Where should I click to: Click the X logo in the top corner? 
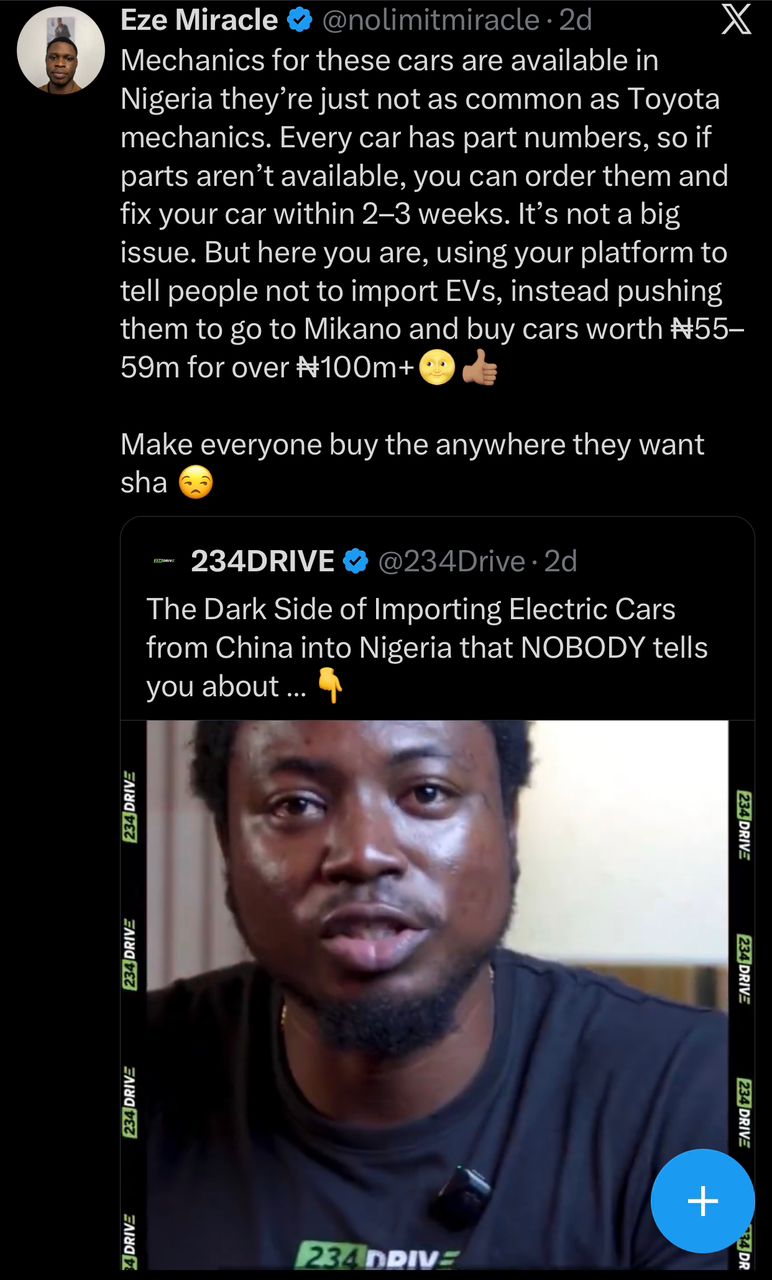pyautogui.click(x=736, y=20)
